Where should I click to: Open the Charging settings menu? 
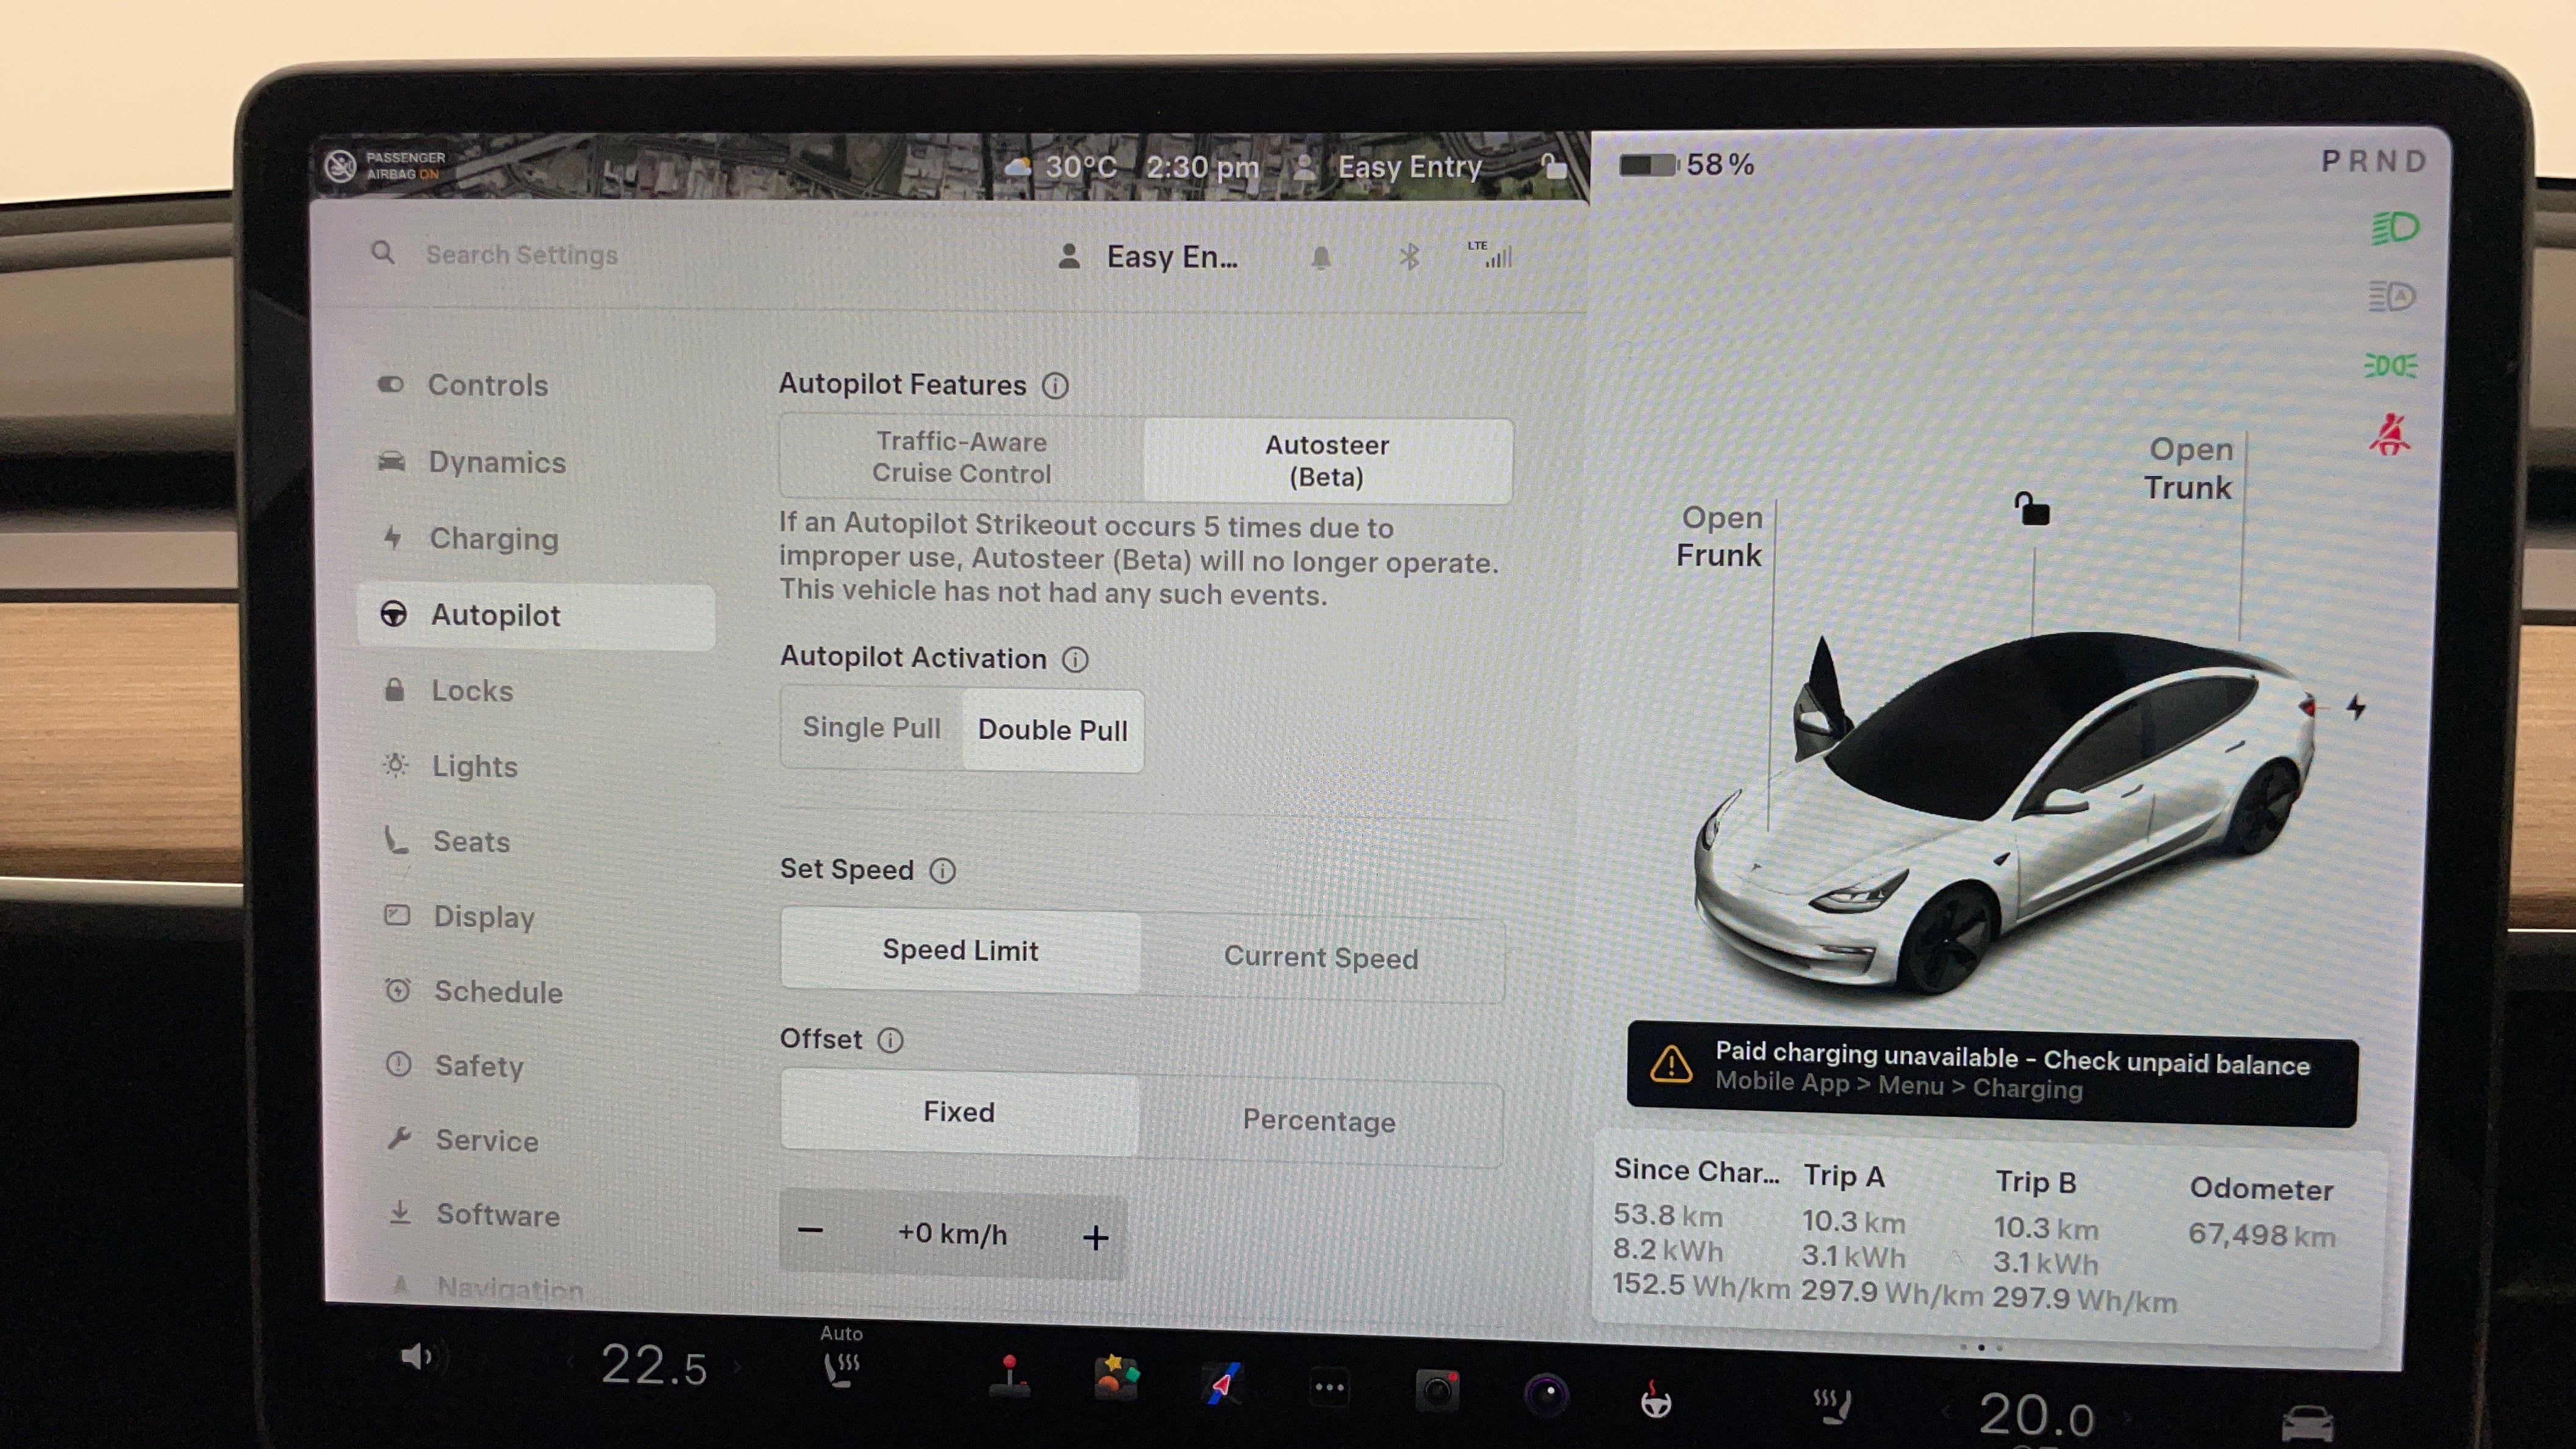tap(493, 539)
